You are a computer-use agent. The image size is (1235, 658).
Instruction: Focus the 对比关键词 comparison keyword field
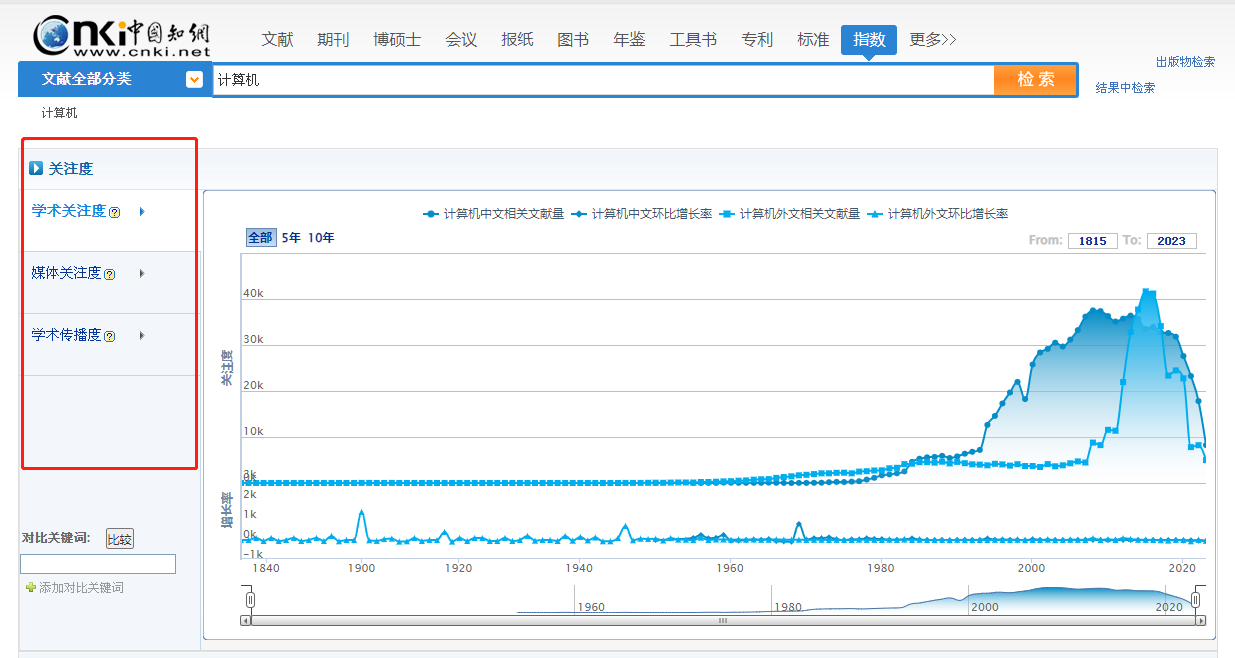98,564
